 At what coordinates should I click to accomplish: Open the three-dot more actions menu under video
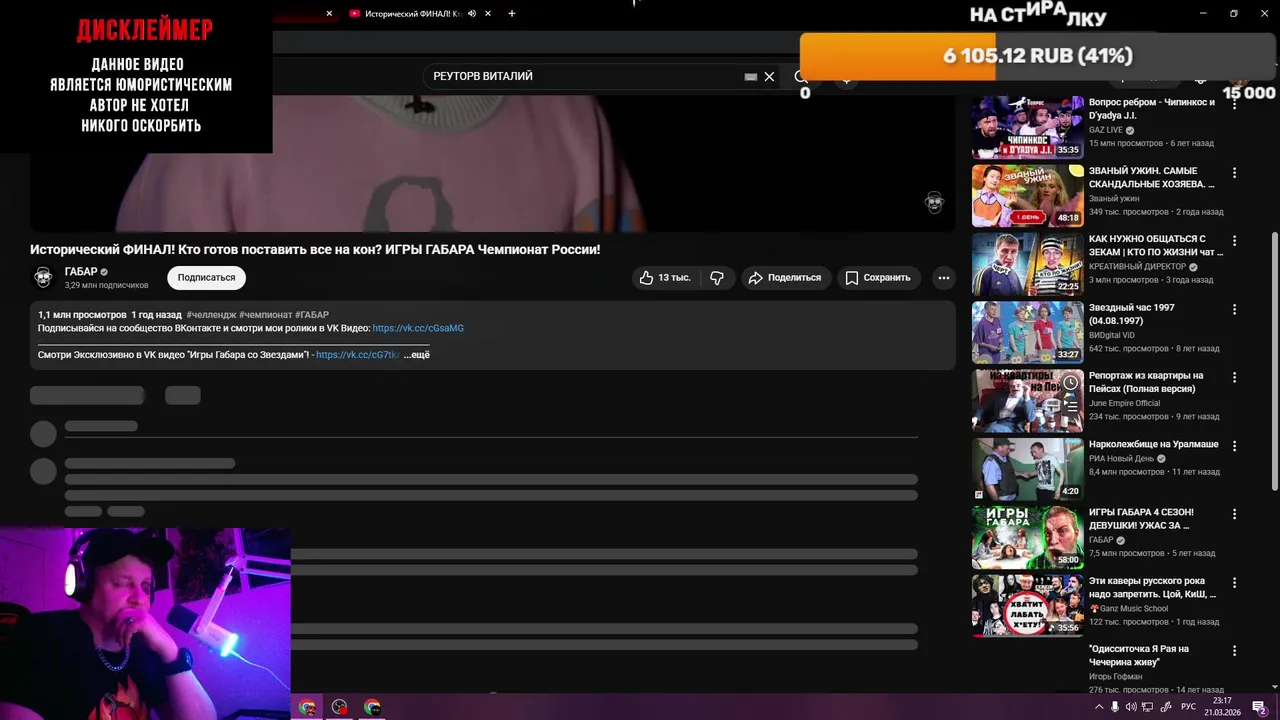(943, 278)
